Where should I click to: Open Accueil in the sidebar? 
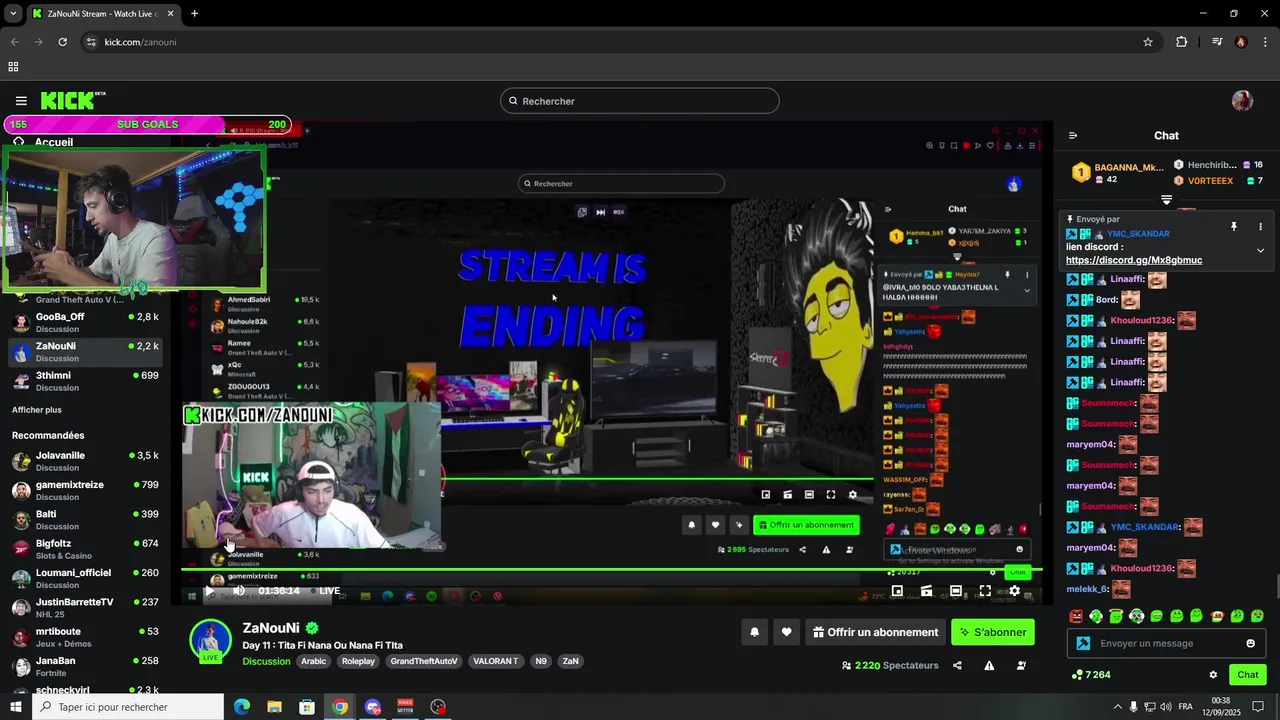(x=54, y=142)
